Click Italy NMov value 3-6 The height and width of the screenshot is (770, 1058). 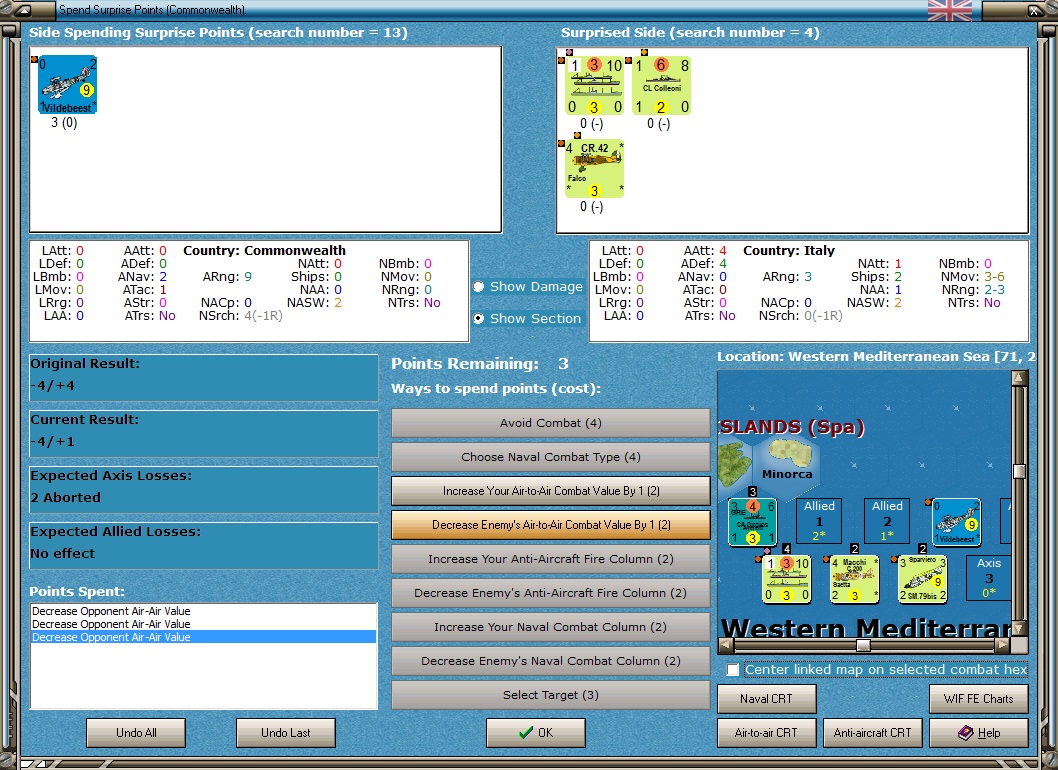(x=994, y=277)
